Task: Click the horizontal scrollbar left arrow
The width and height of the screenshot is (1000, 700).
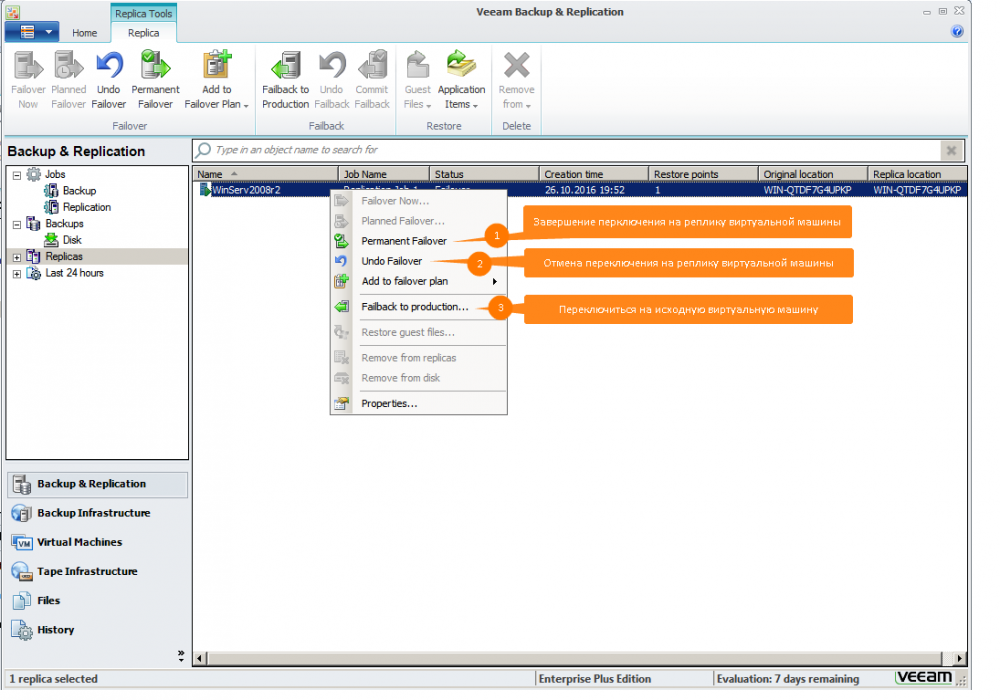Action: tap(200, 658)
